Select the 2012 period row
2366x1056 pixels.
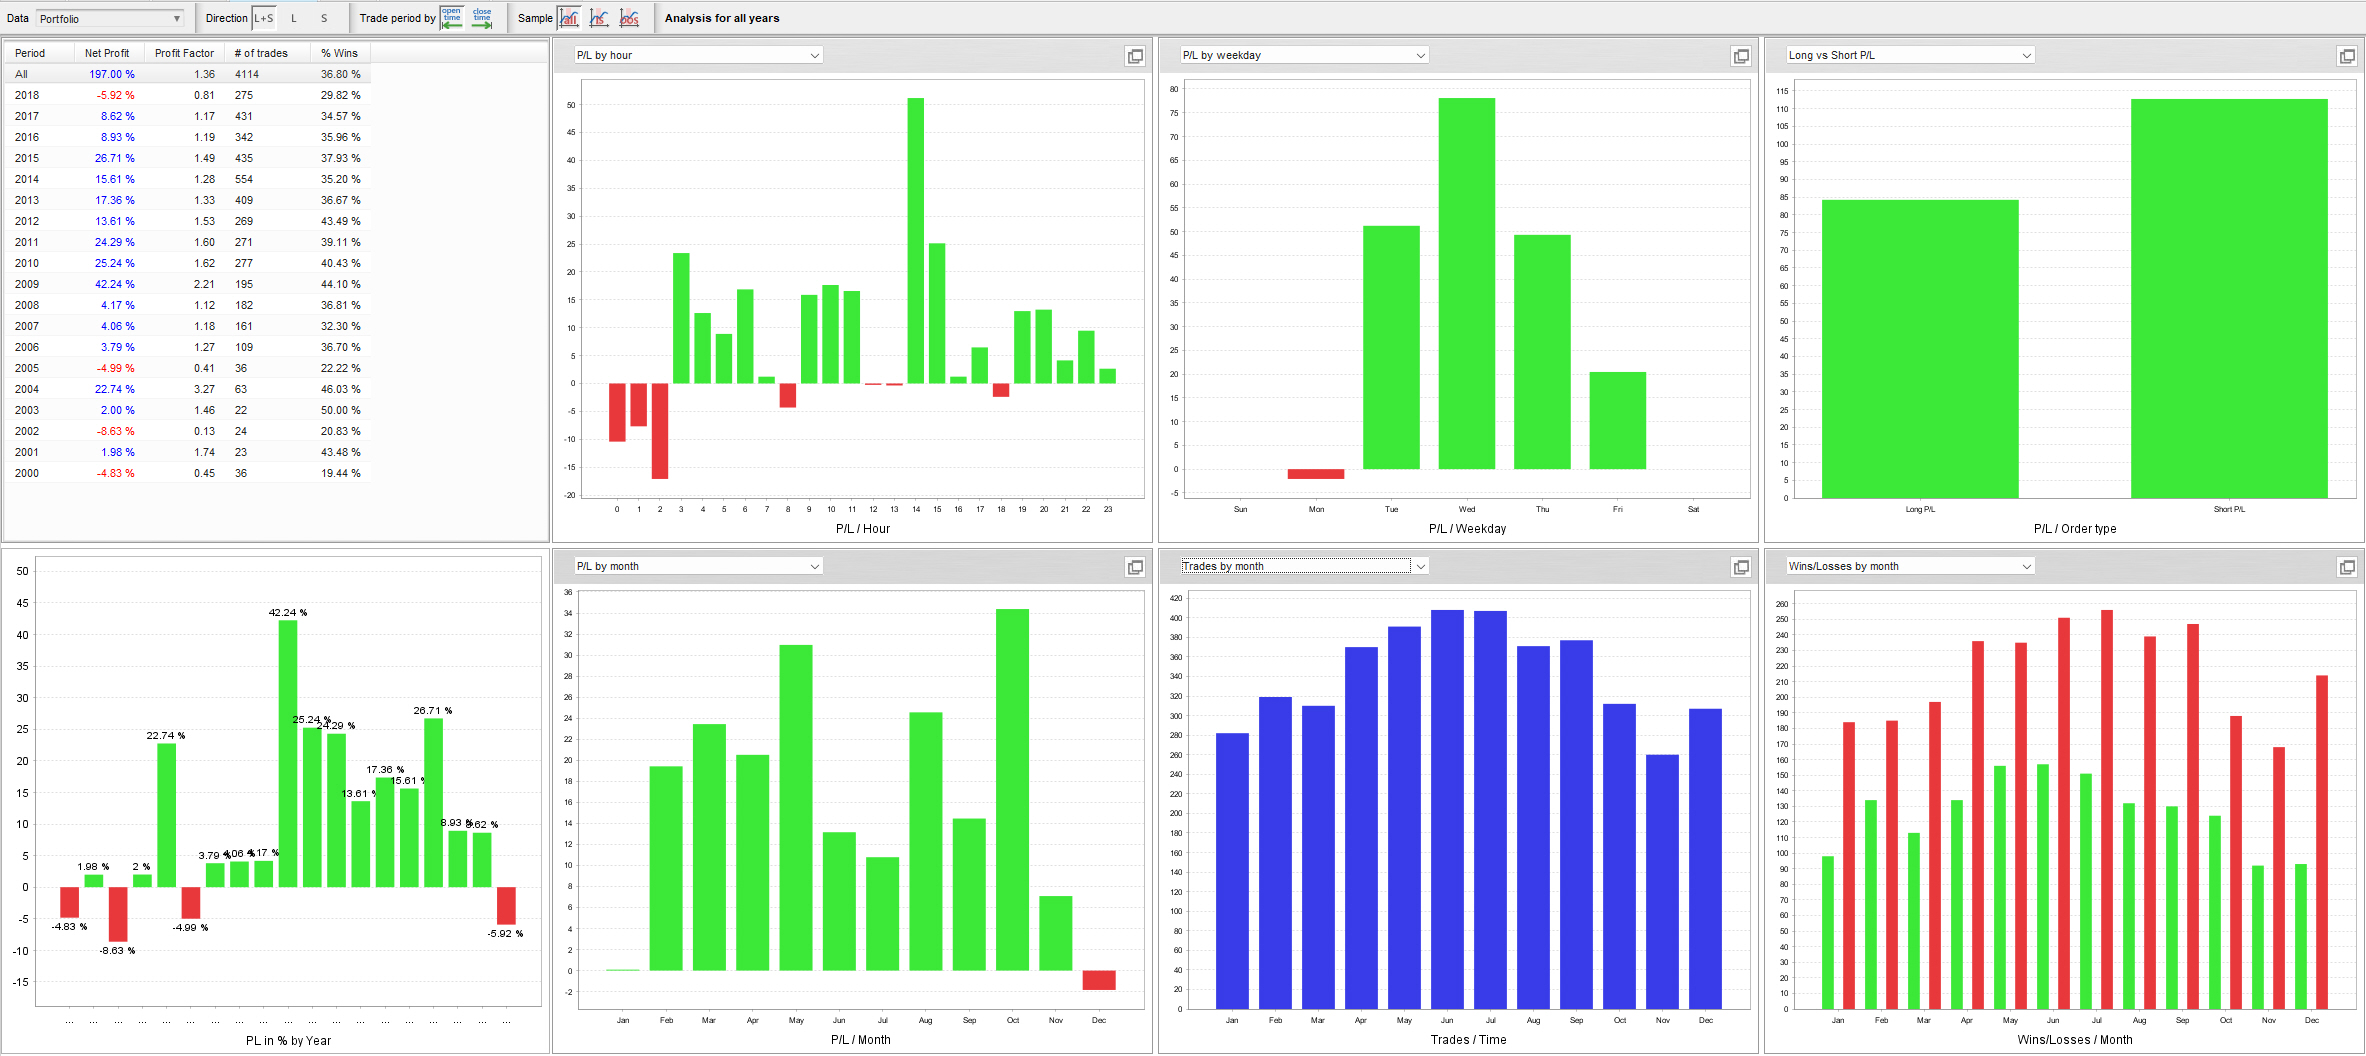point(188,221)
